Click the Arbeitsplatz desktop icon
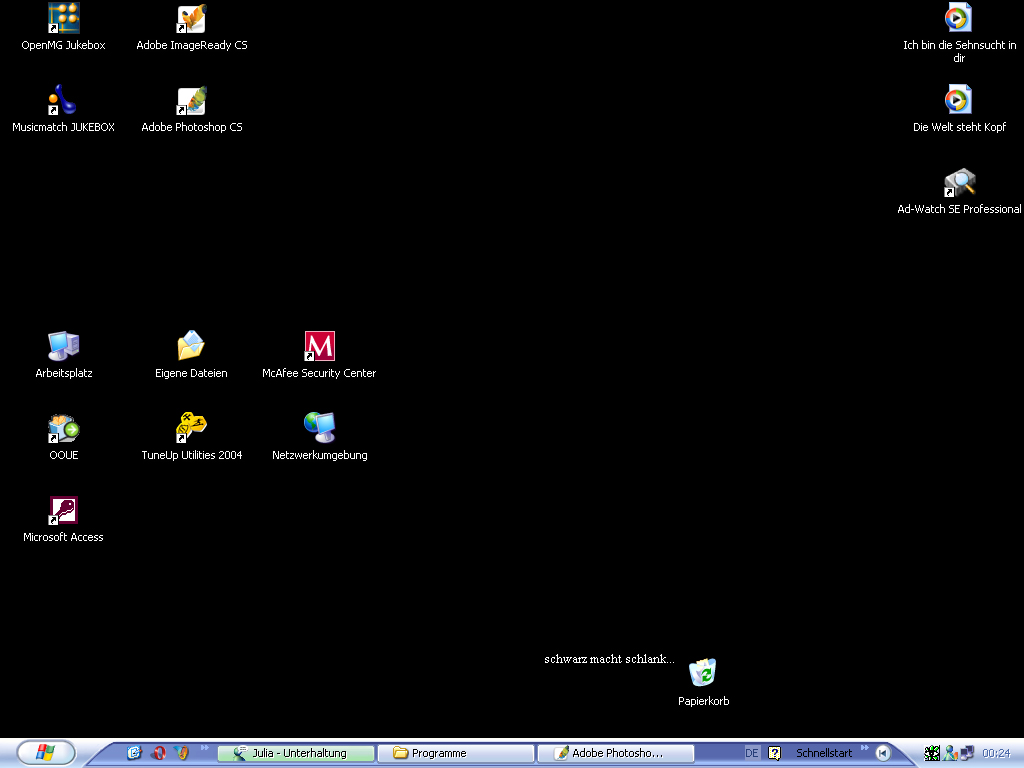1024x768 pixels. click(x=63, y=348)
